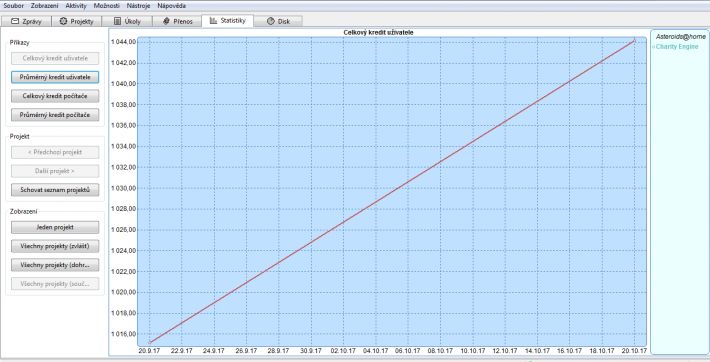
Task: Open the Možnosti menu
Action: tap(106, 6)
